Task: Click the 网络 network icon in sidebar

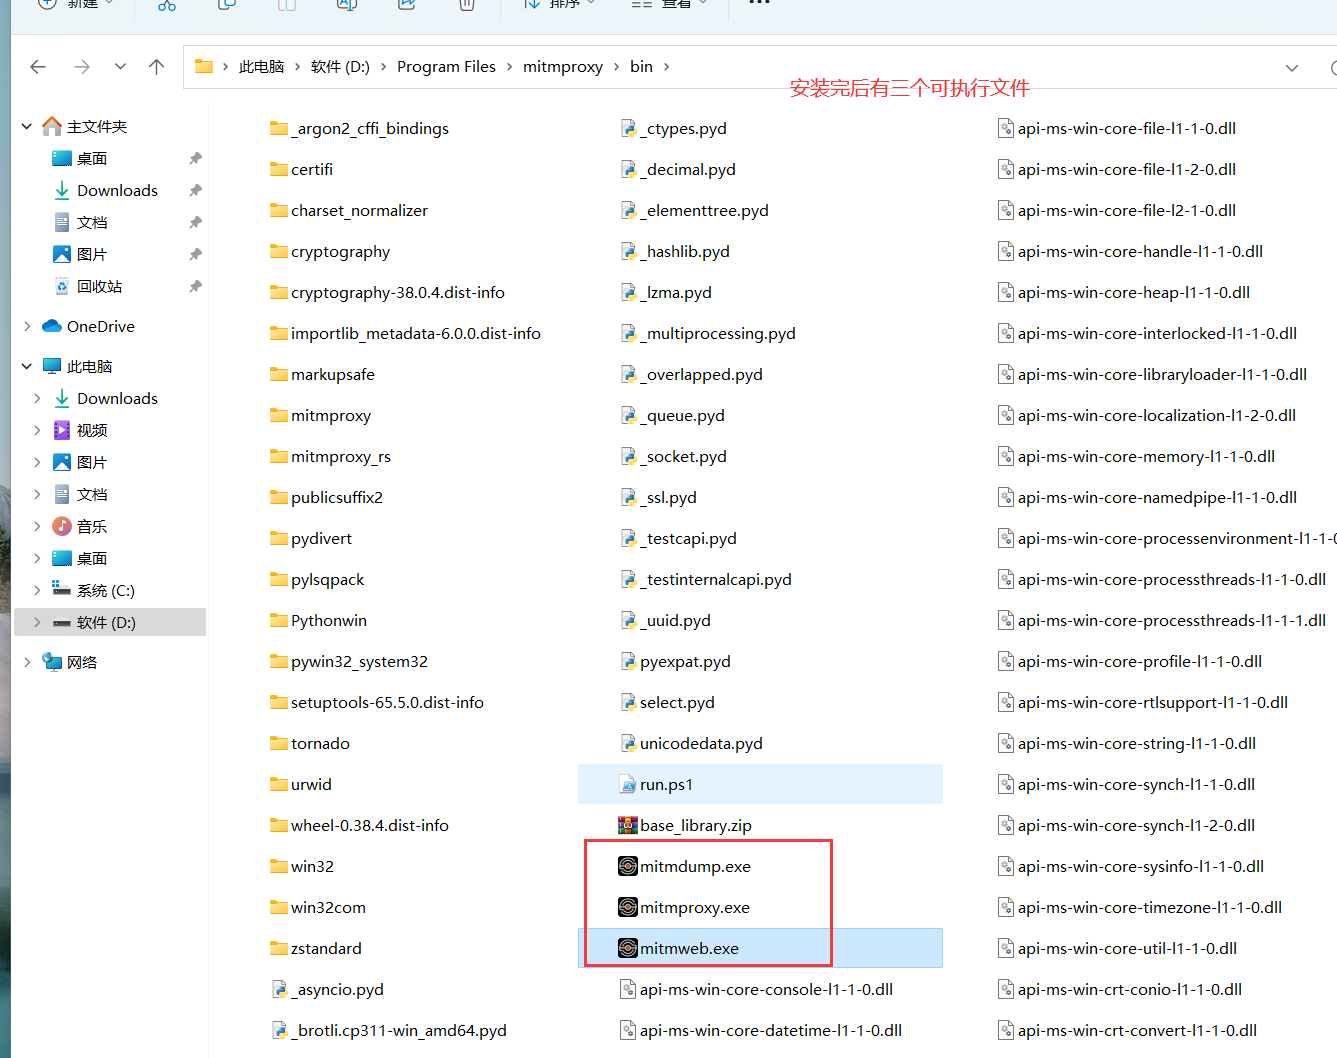Action: 52,662
